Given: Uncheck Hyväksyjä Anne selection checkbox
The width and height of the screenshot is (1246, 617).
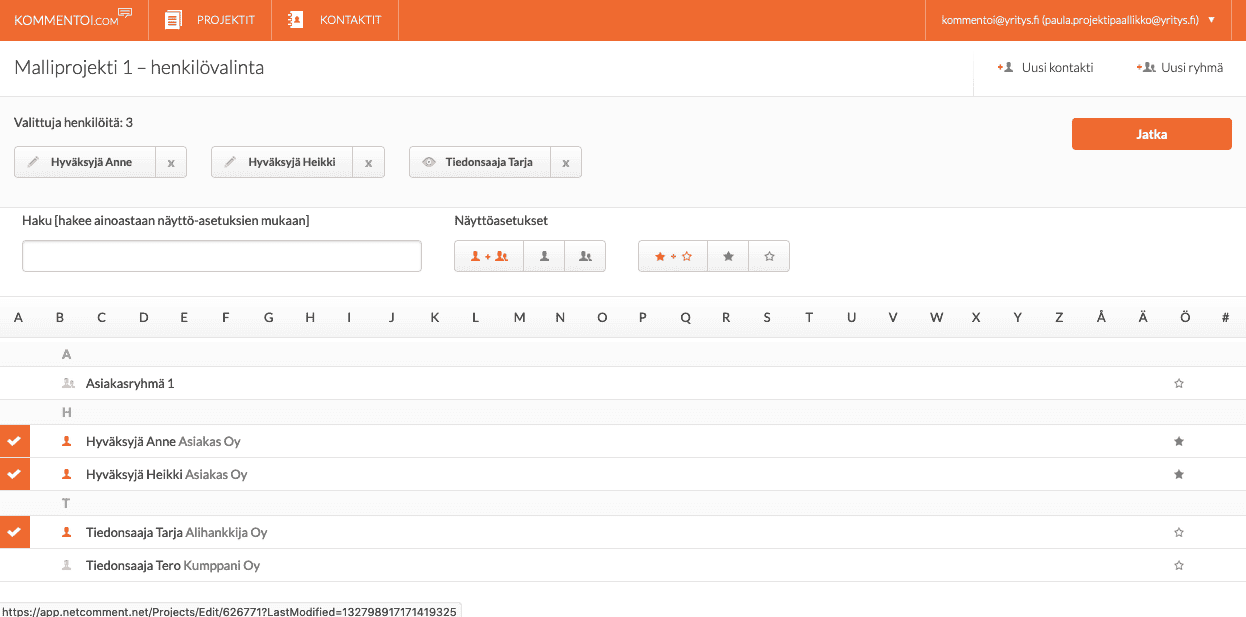Looking at the screenshot, I should pyautogui.click(x=14, y=441).
